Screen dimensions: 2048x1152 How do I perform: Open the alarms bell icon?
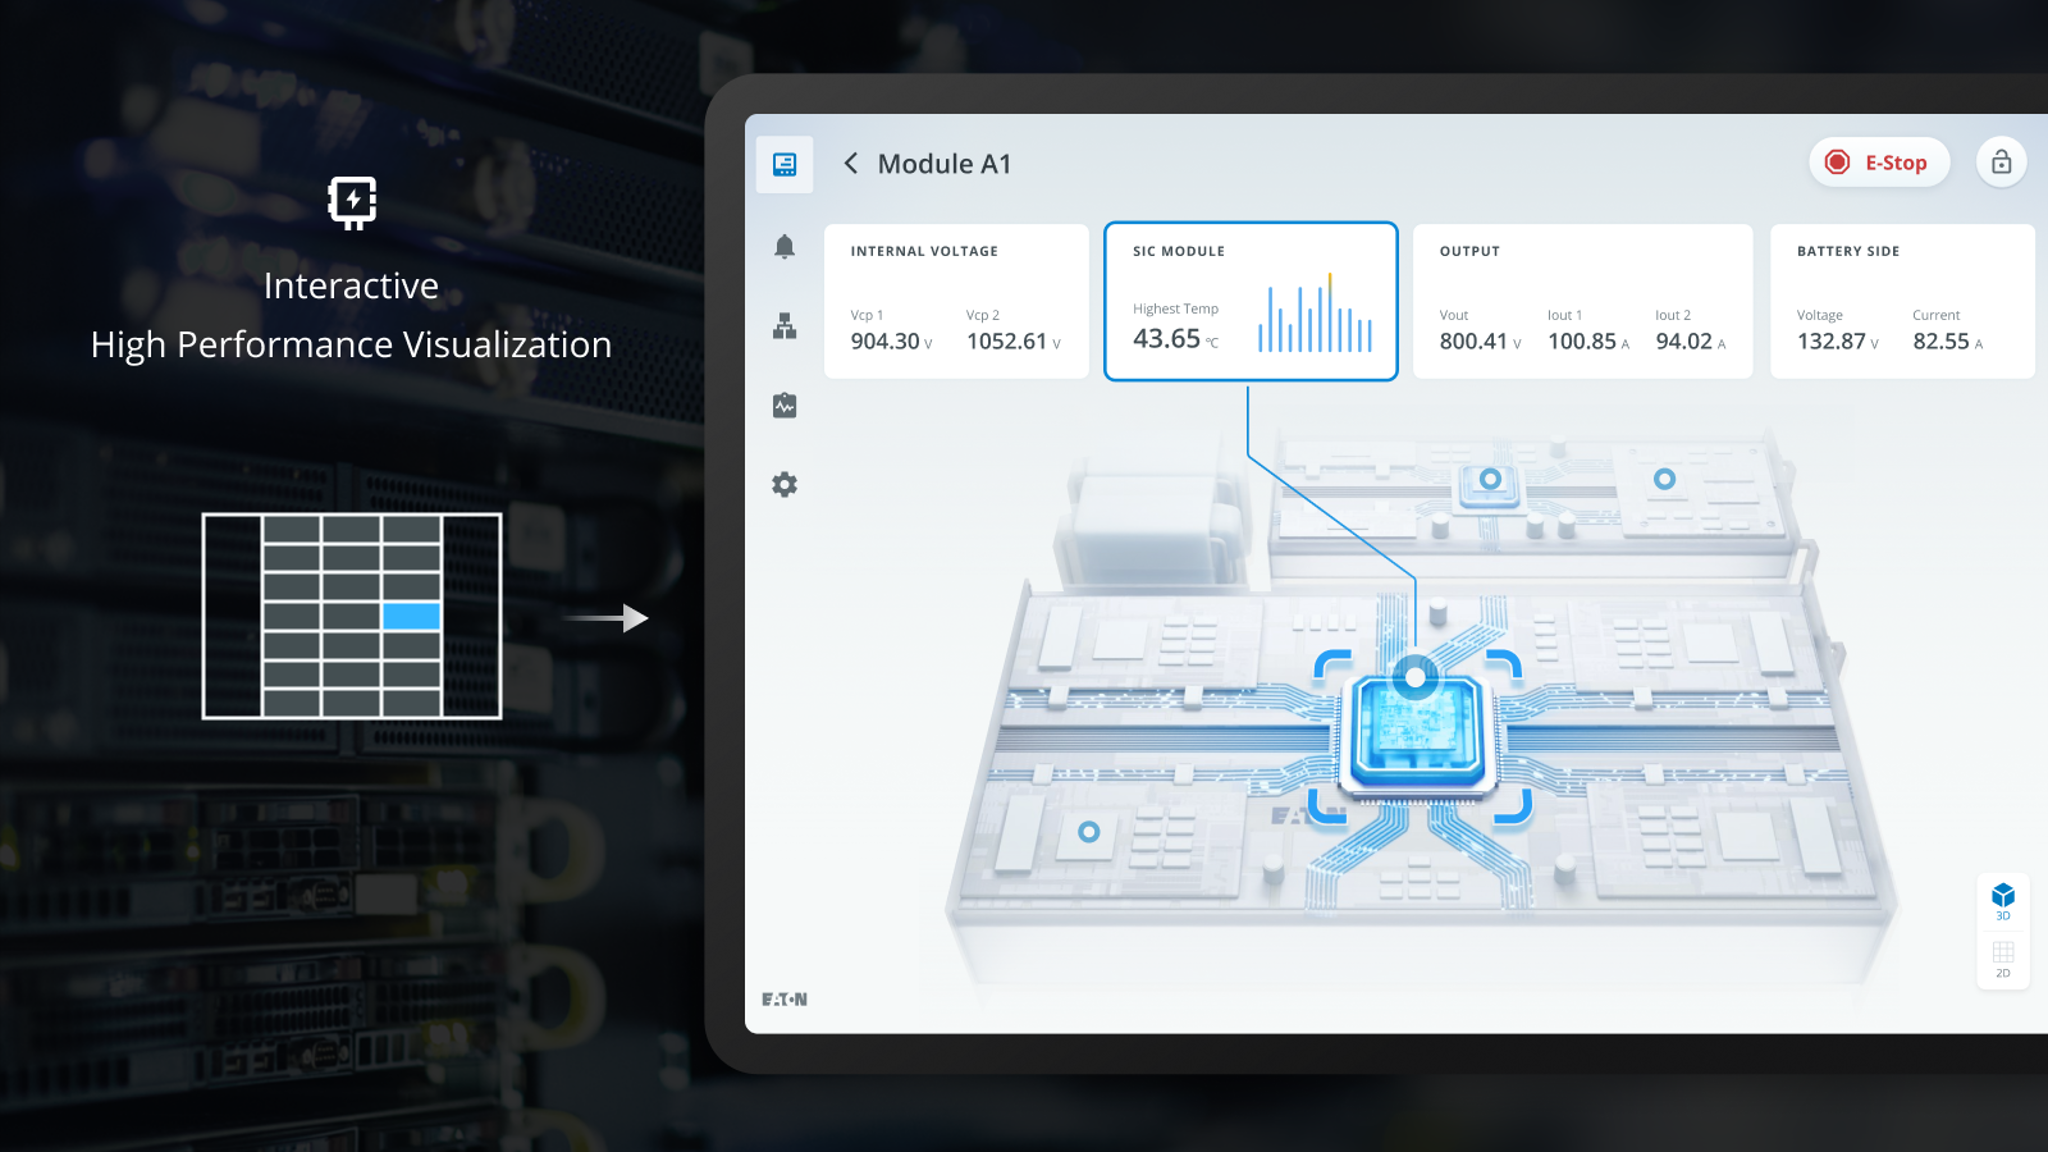pyautogui.click(x=784, y=246)
